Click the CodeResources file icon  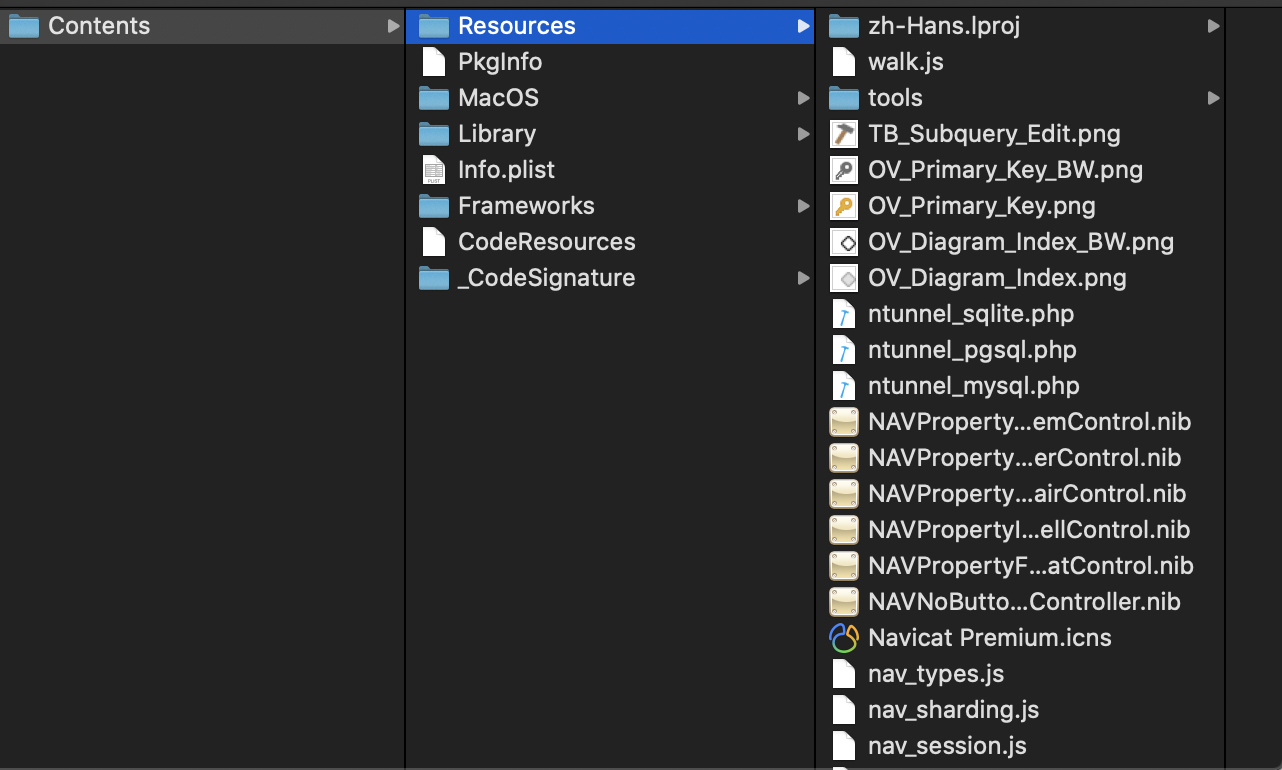coord(434,242)
